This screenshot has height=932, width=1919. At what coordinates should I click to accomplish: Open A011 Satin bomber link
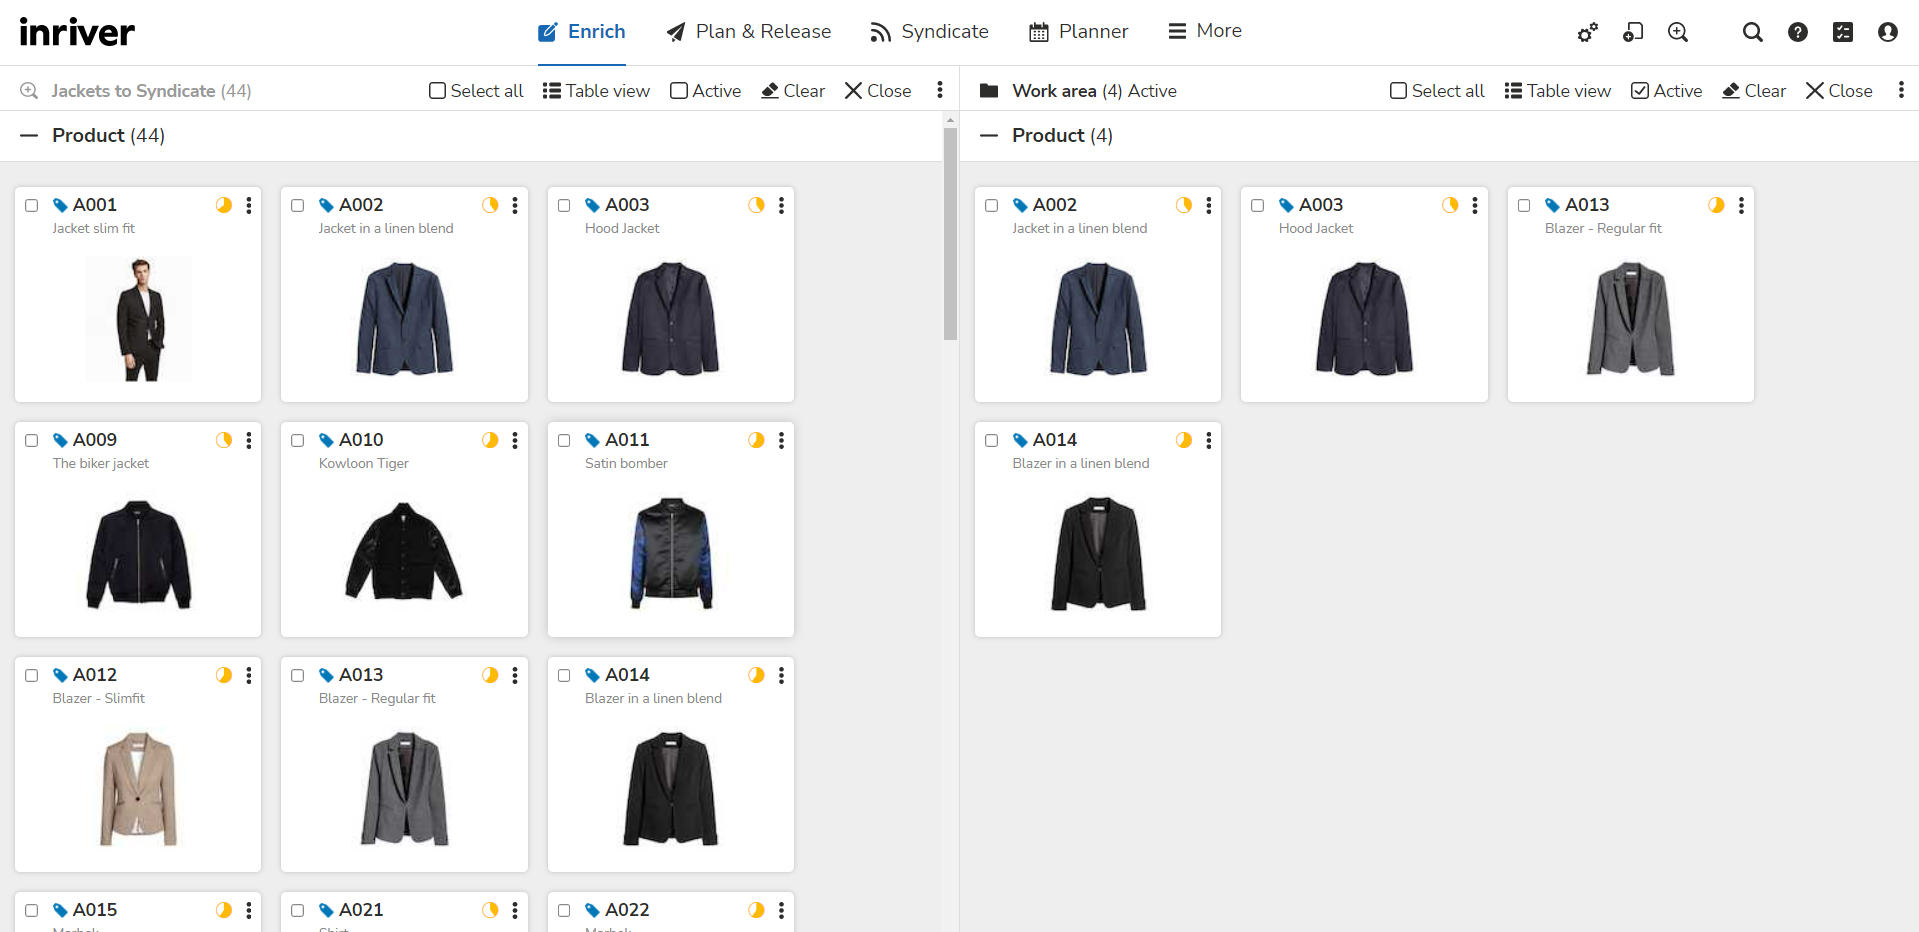point(627,440)
